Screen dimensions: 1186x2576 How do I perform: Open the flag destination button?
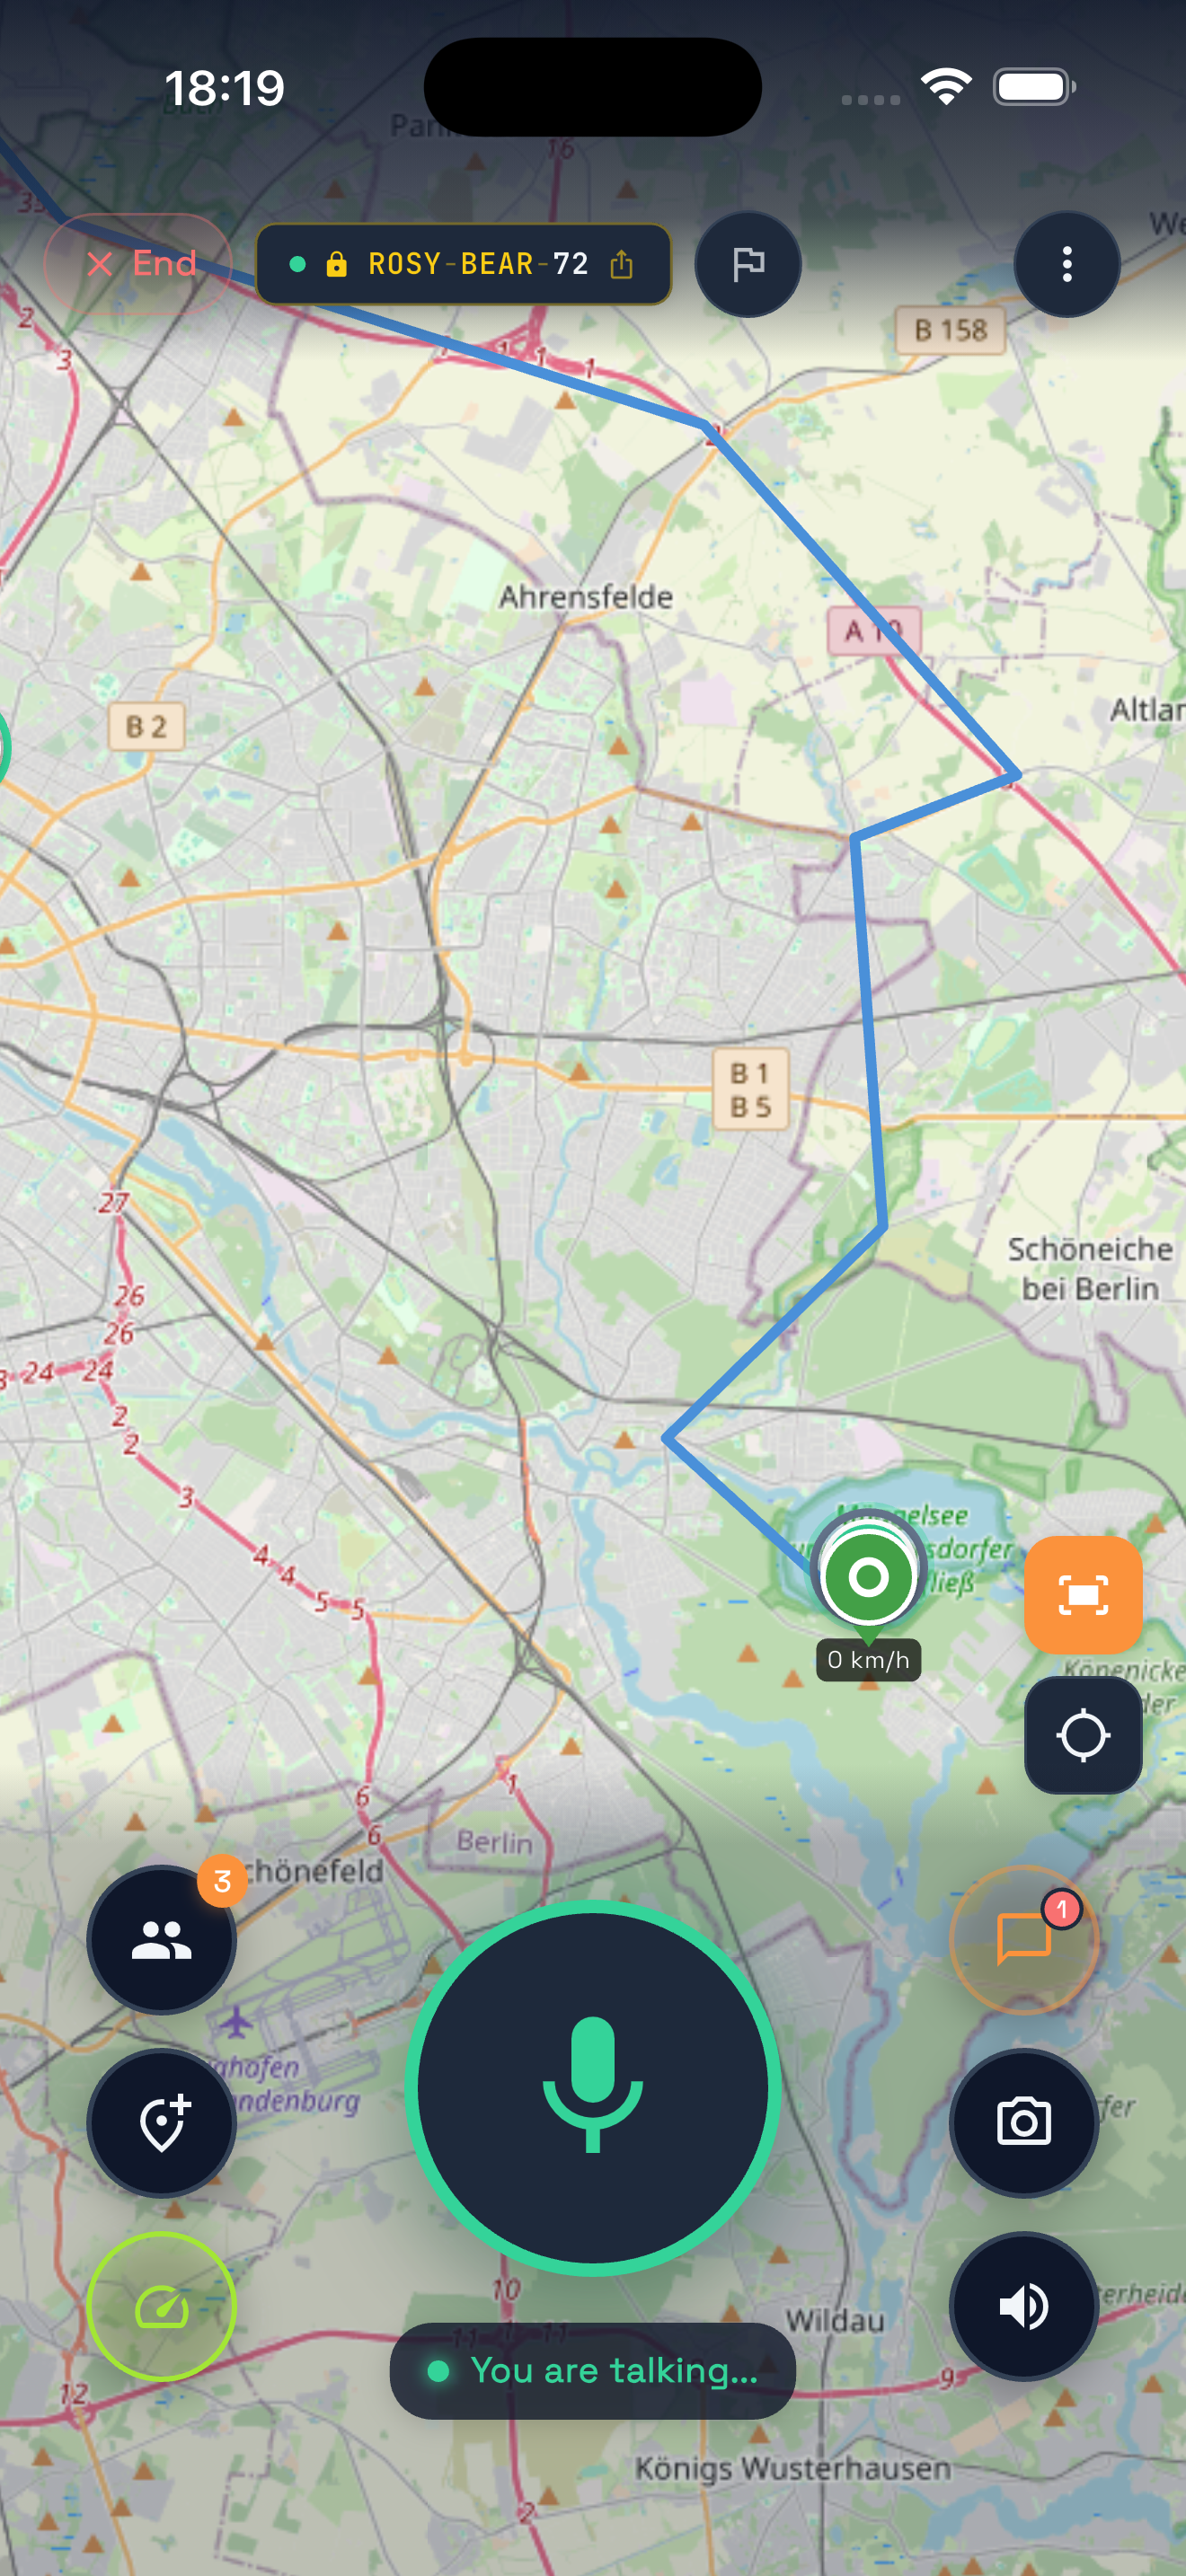pos(748,264)
